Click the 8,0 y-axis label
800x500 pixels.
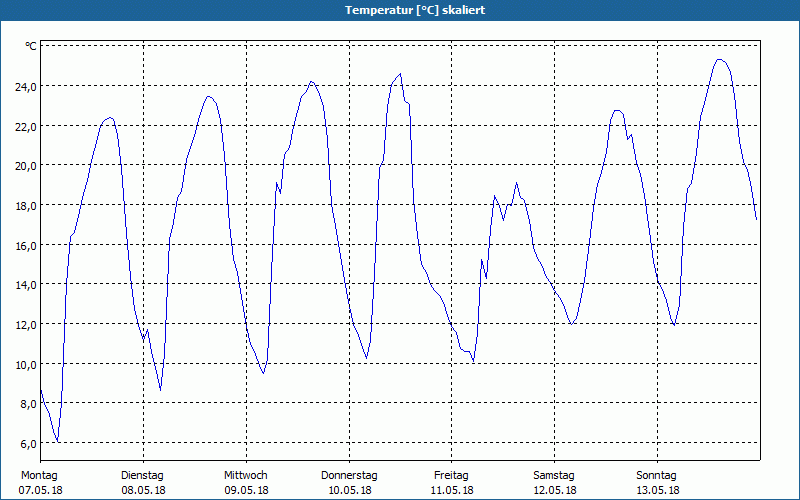[x=28, y=404]
